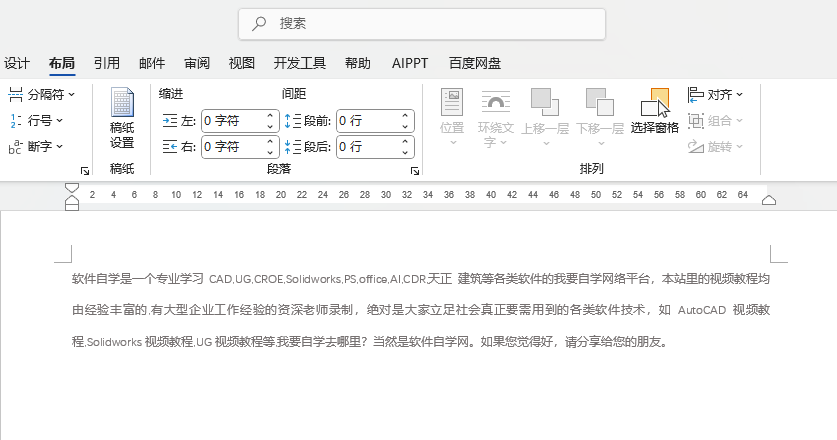Image resolution: width=837 pixels, height=440 pixels.
Task: Open the 审阅 review tab
Action: (197, 63)
